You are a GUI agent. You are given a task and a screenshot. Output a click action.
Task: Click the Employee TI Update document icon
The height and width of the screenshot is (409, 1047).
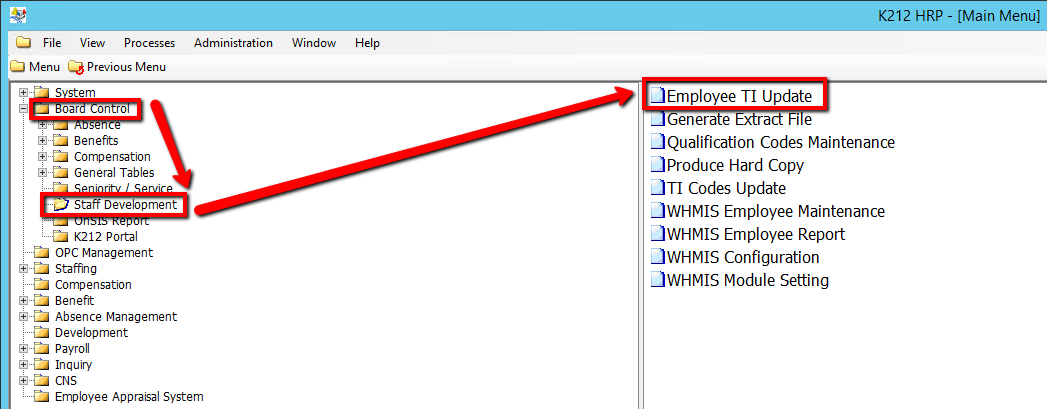657,96
